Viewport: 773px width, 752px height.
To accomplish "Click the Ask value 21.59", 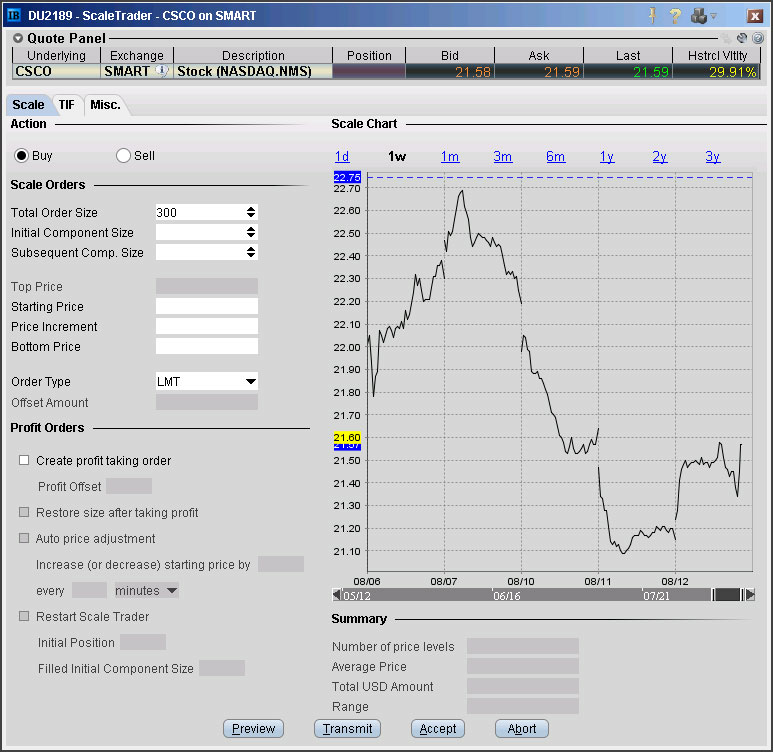I will 539,72.
